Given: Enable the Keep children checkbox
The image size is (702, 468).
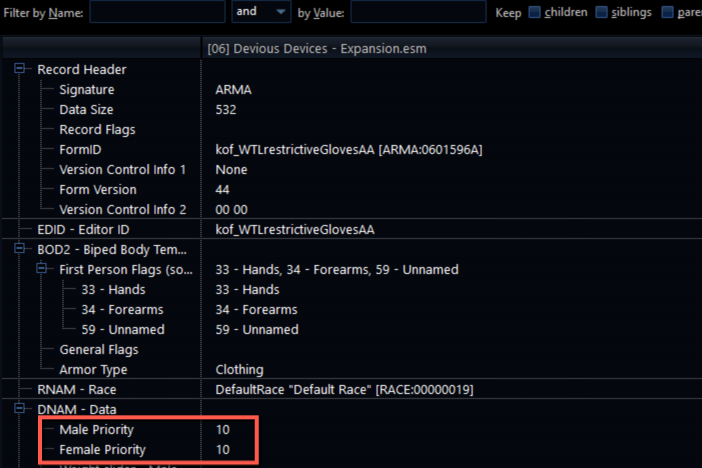Looking at the screenshot, I should click(534, 12).
